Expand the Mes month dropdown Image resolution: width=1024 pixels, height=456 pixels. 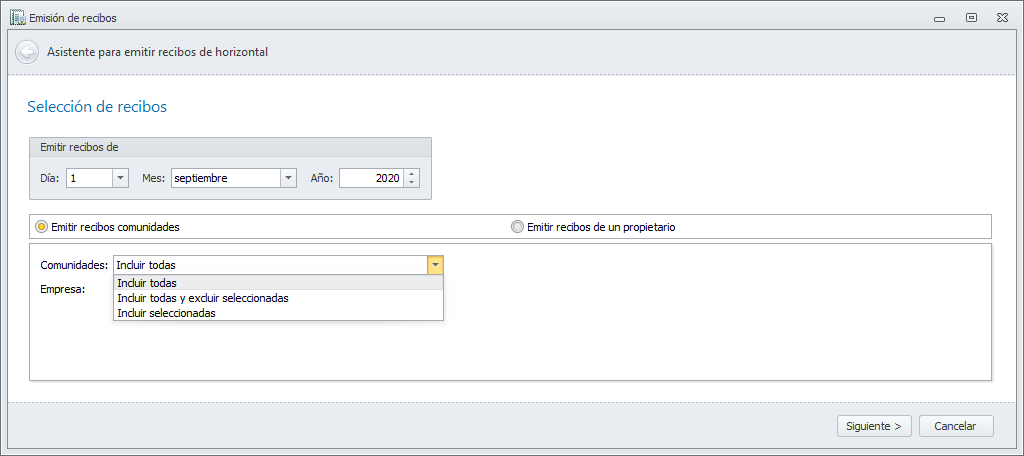click(288, 178)
